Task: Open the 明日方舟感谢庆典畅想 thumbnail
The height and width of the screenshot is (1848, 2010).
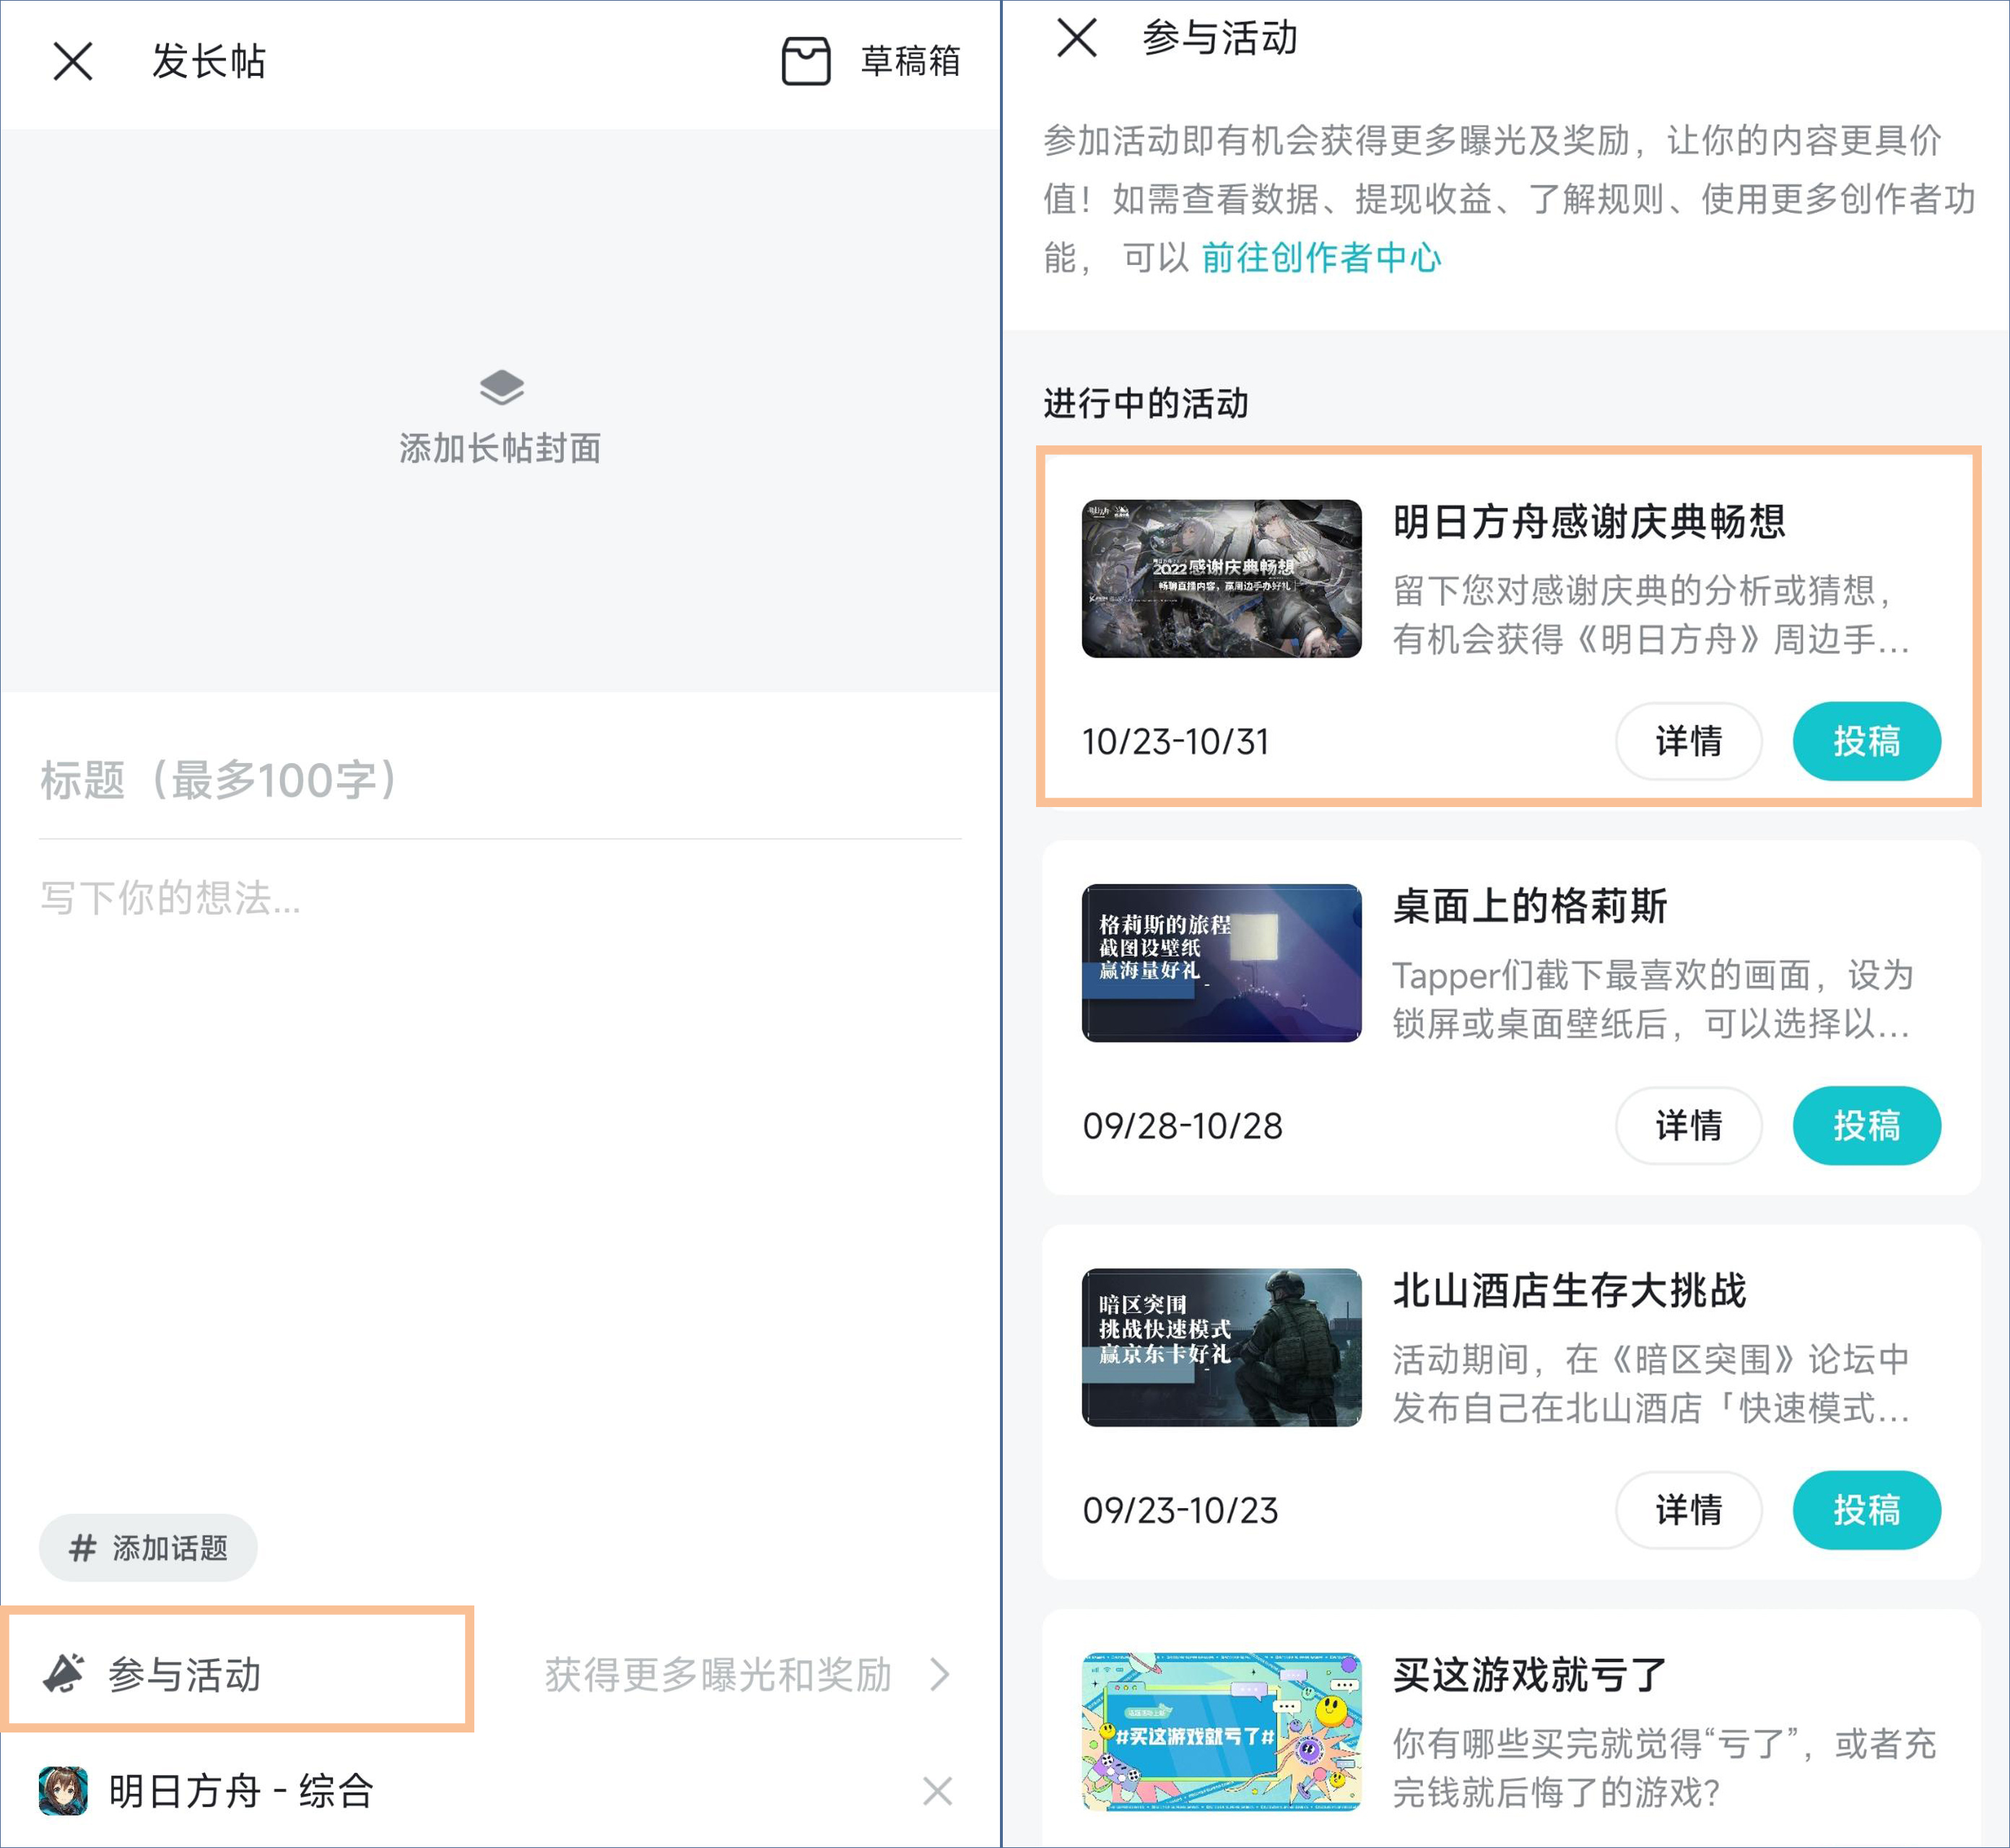Action: click(x=1221, y=579)
